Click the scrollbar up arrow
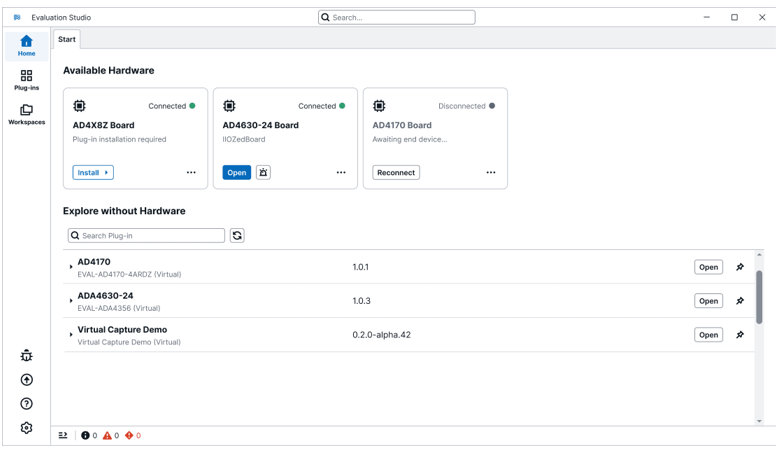 pyautogui.click(x=759, y=254)
